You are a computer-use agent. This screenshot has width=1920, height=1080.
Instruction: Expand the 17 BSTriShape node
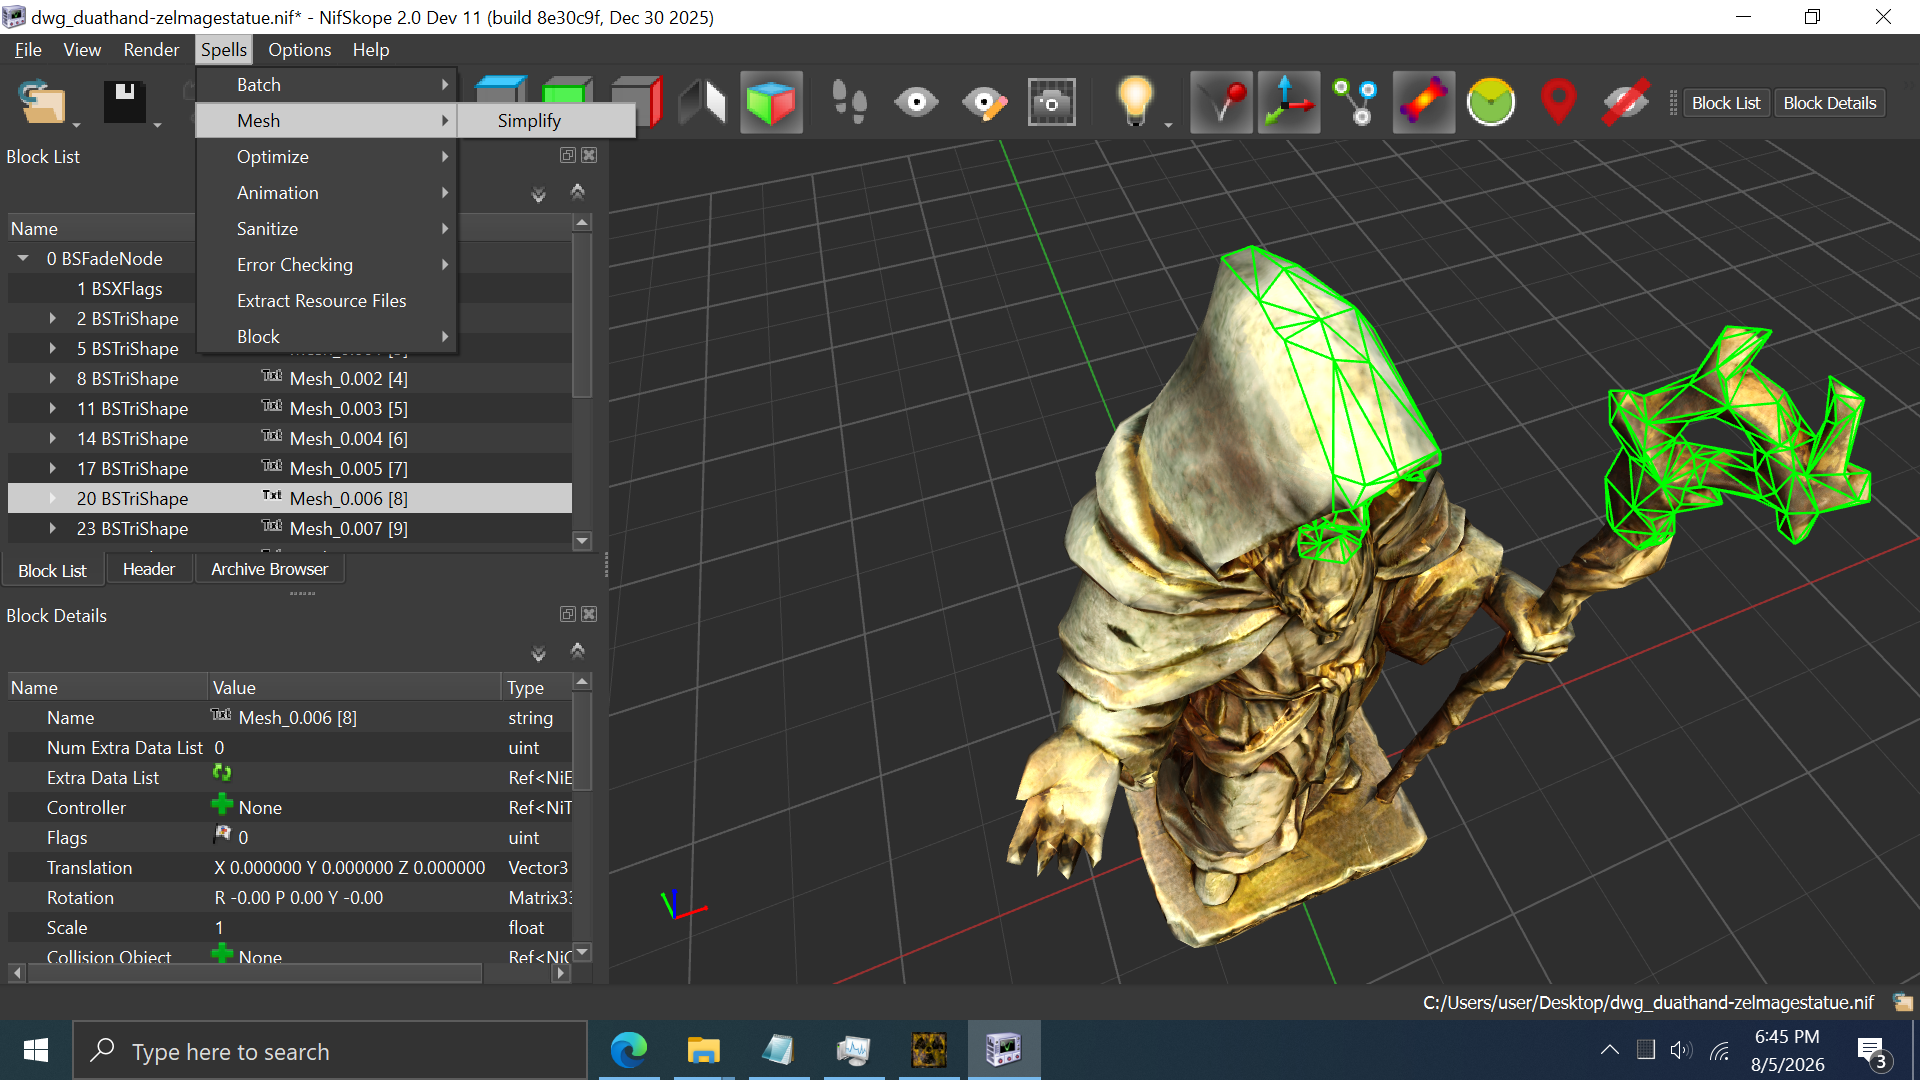[53, 468]
